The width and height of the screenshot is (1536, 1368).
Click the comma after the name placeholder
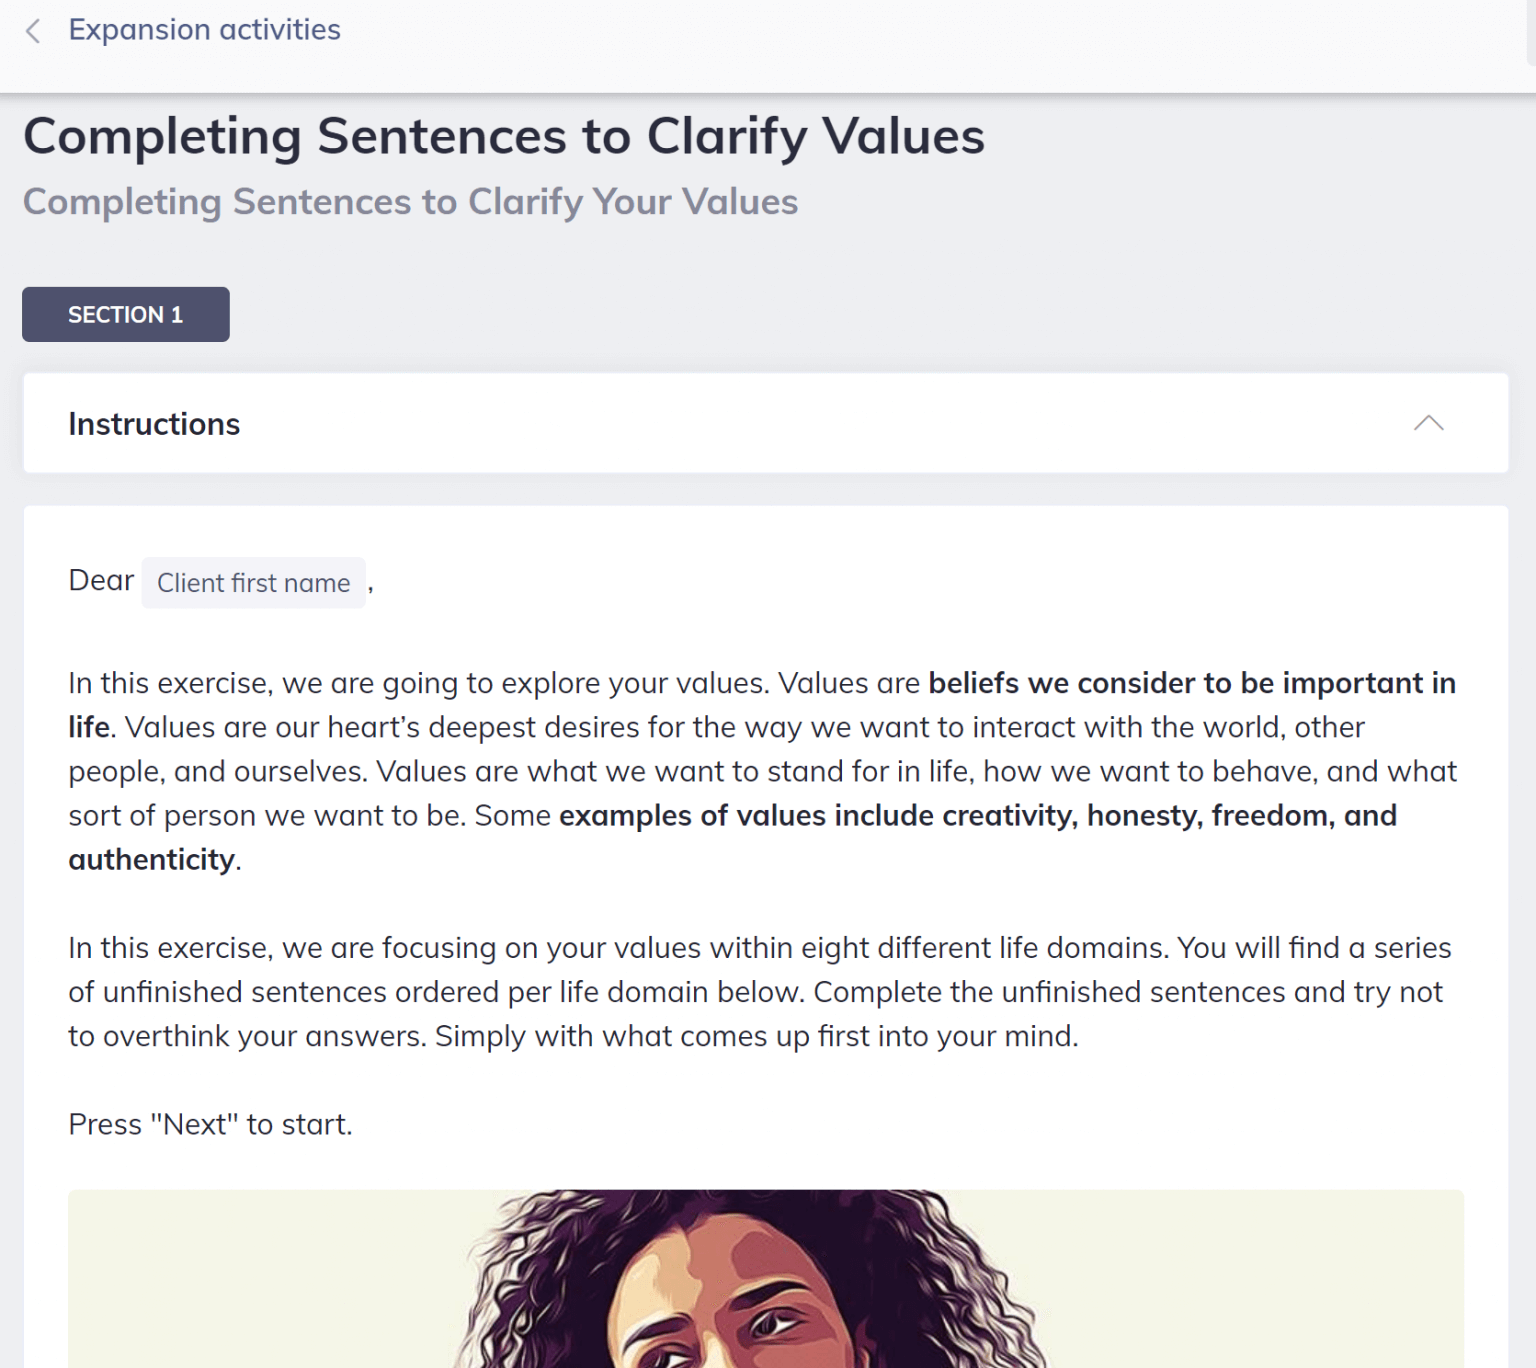[371, 585]
